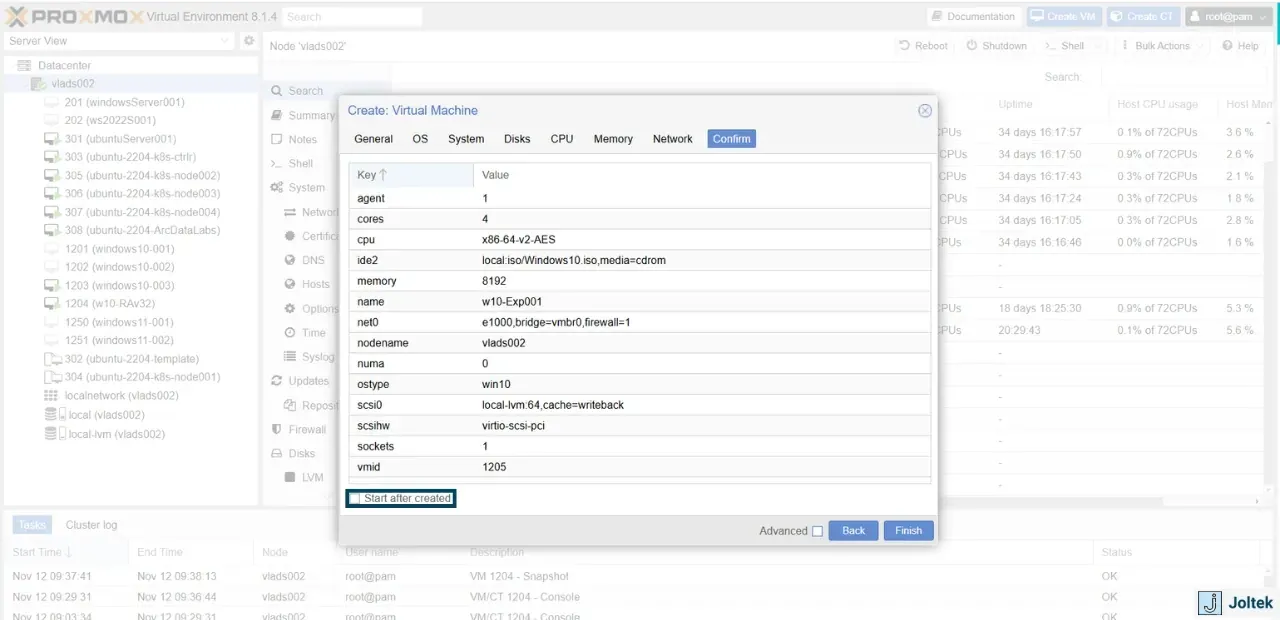Open the System wizard tab
Image resolution: width=1280 pixels, height=620 pixels.
(x=466, y=139)
